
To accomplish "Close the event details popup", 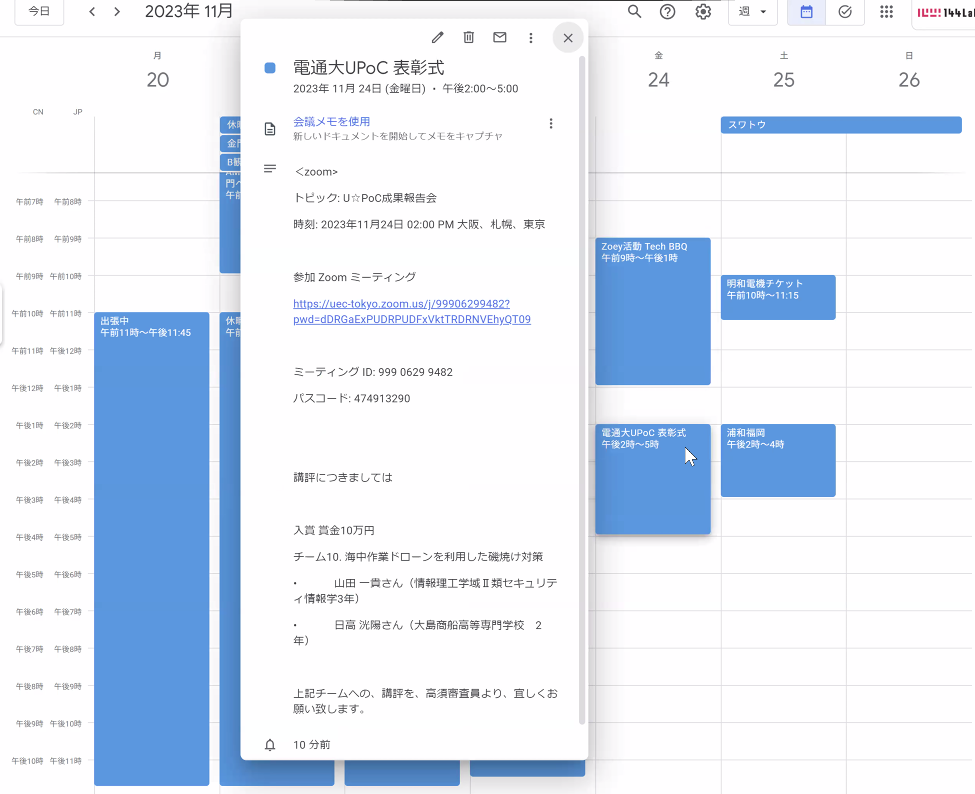I will (568, 37).
